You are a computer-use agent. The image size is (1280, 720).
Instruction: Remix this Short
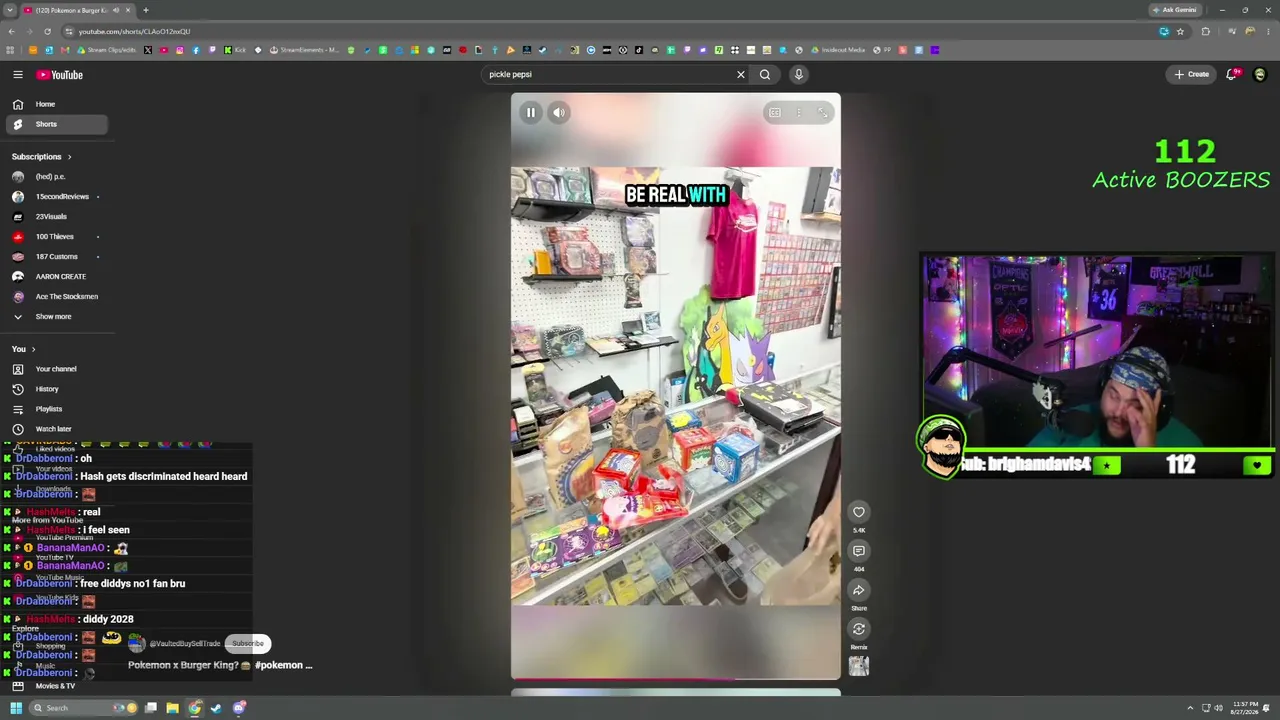pos(858,629)
